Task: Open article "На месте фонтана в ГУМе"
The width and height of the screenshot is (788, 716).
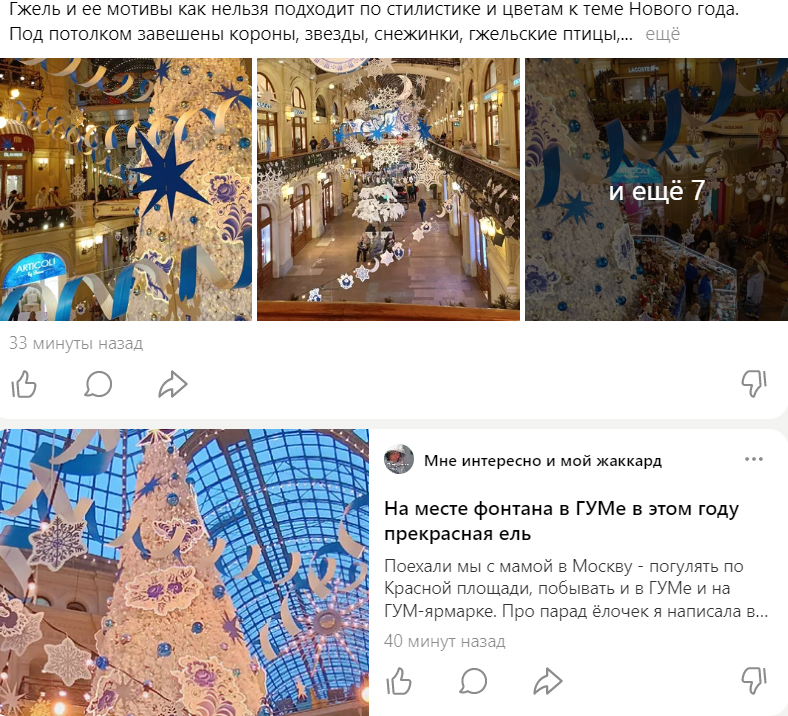Action: pyautogui.click(x=561, y=521)
